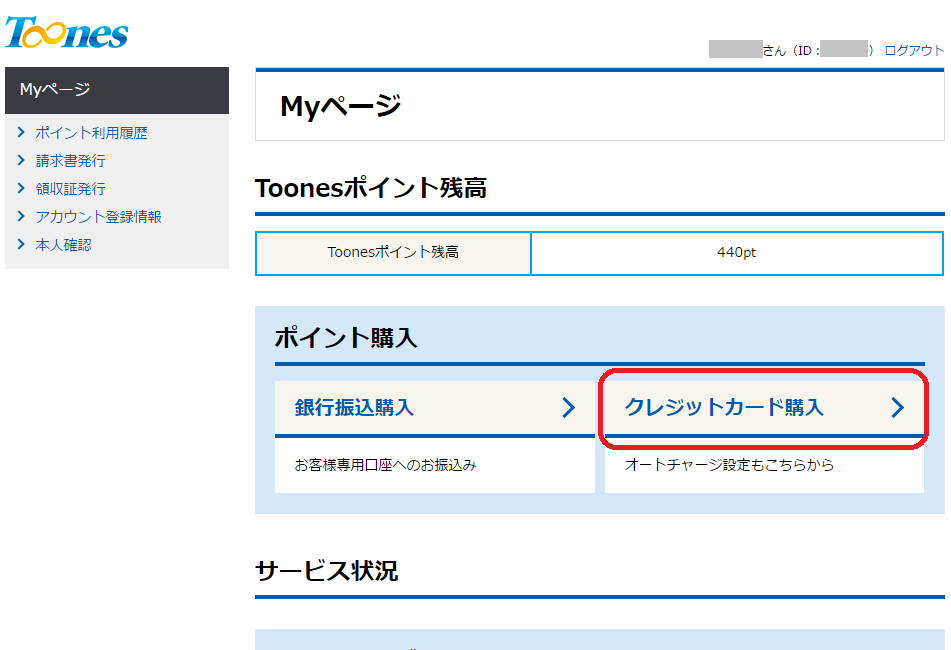Click the Toones logo
Image resolution: width=951 pixels, height=650 pixels.
pos(67,32)
